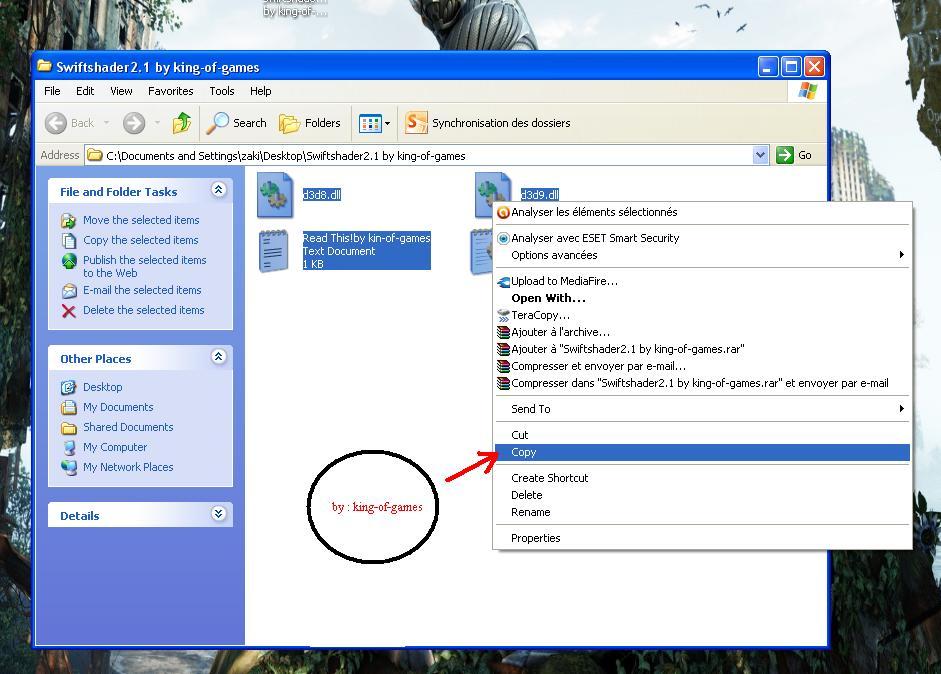The height and width of the screenshot is (674, 941).
Task: Open the address bar dropdown arrow
Action: [x=760, y=155]
